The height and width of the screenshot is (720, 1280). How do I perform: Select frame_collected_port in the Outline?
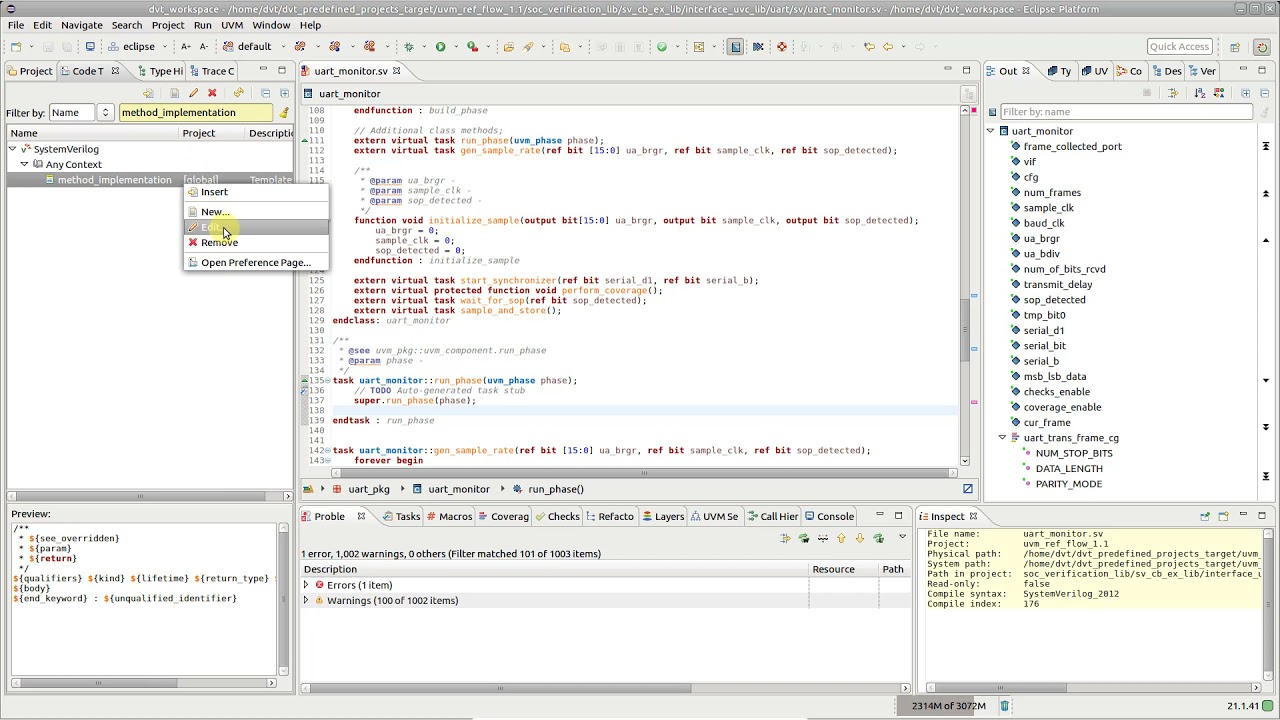pyautogui.click(x=1072, y=146)
